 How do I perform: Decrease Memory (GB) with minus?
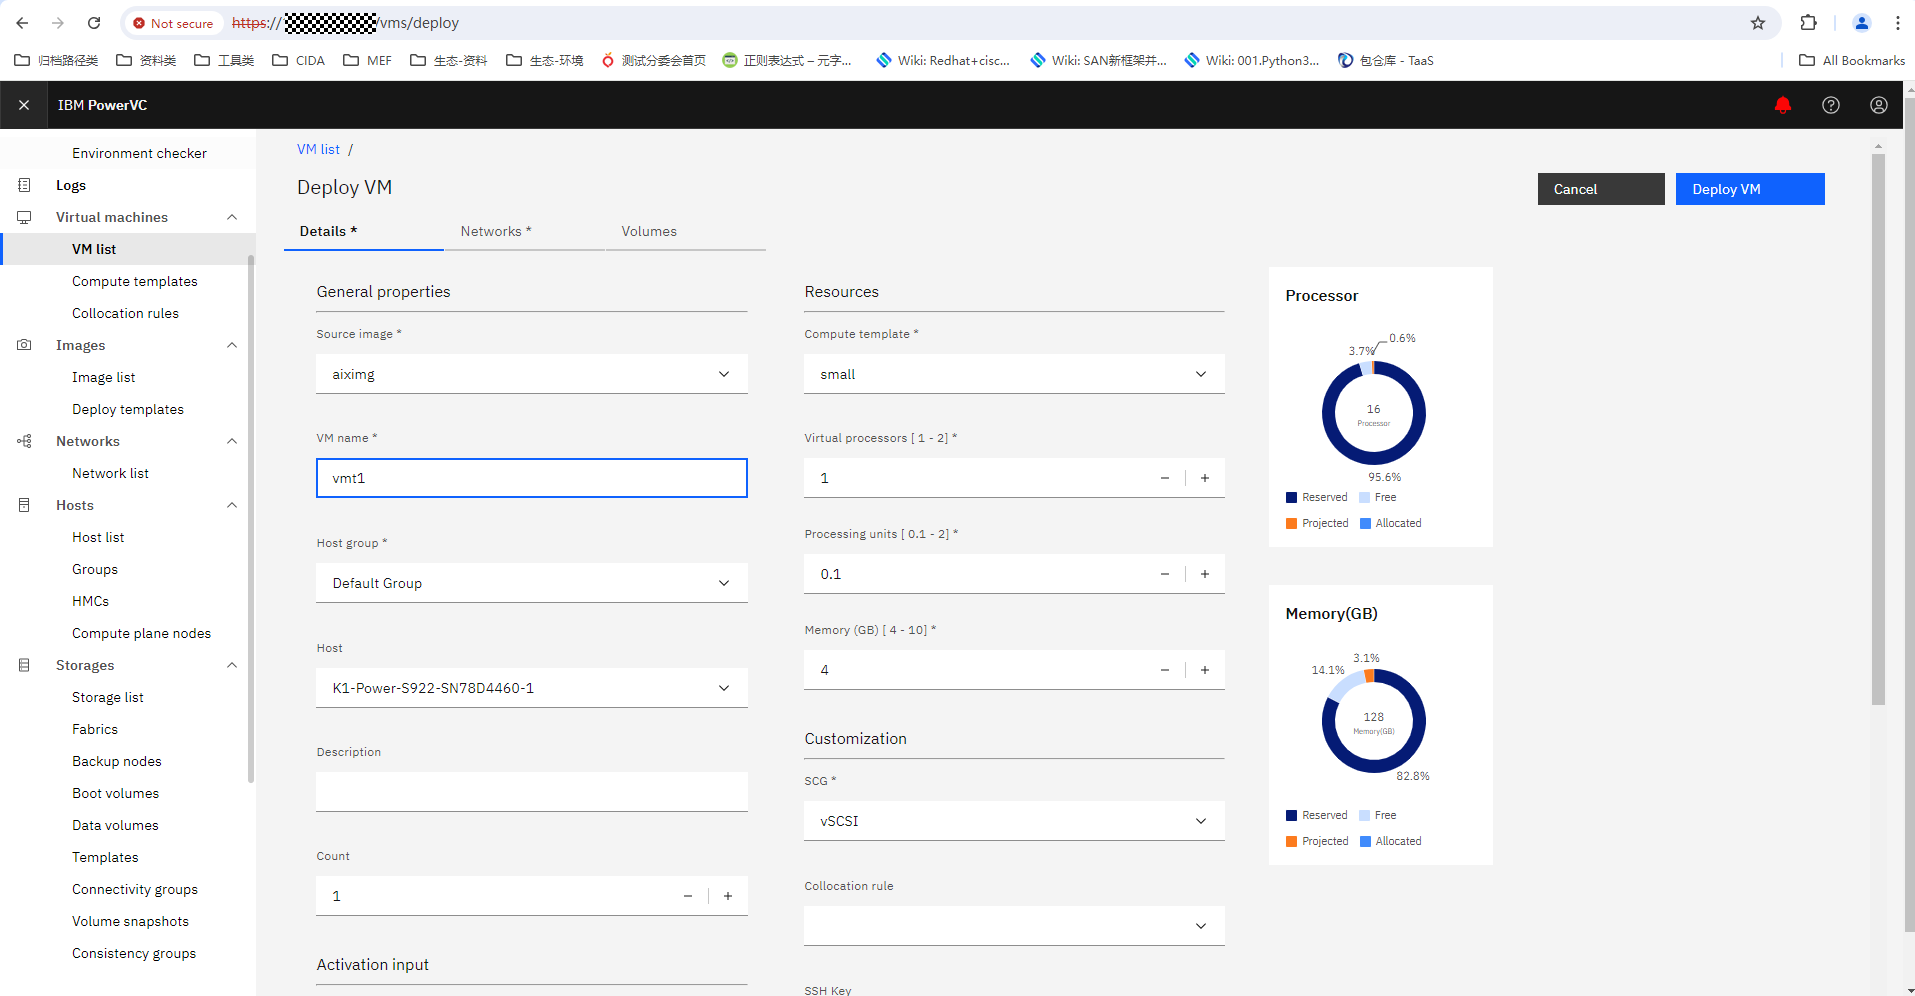point(1165,670)
